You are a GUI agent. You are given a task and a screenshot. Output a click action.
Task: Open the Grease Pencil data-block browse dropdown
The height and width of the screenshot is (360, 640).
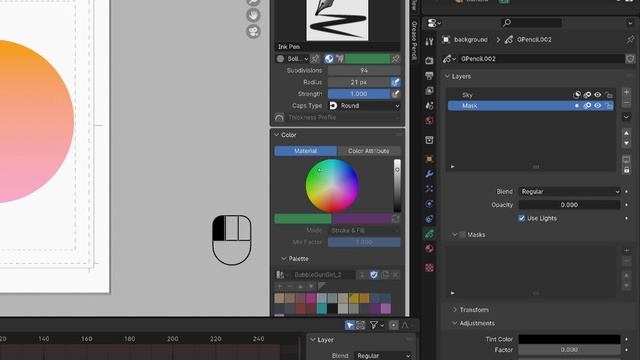tap(449, 59)
